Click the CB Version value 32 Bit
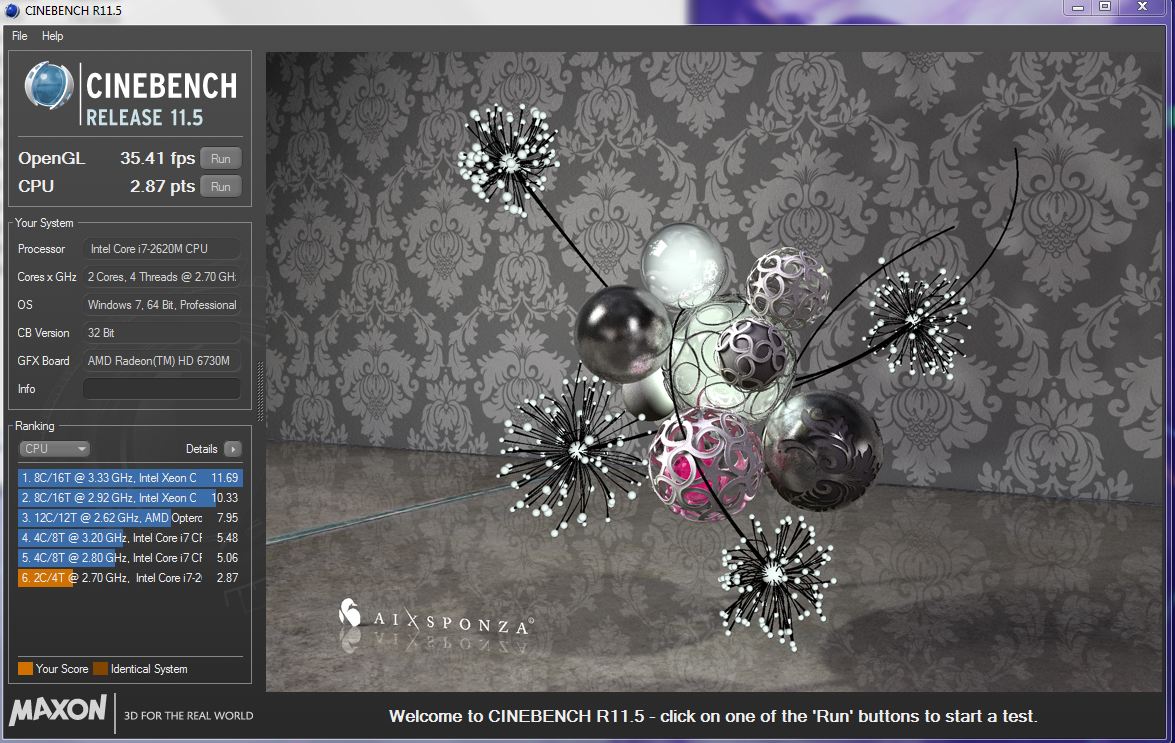The width and height of the screenshot is (1175, 743). 162,333
